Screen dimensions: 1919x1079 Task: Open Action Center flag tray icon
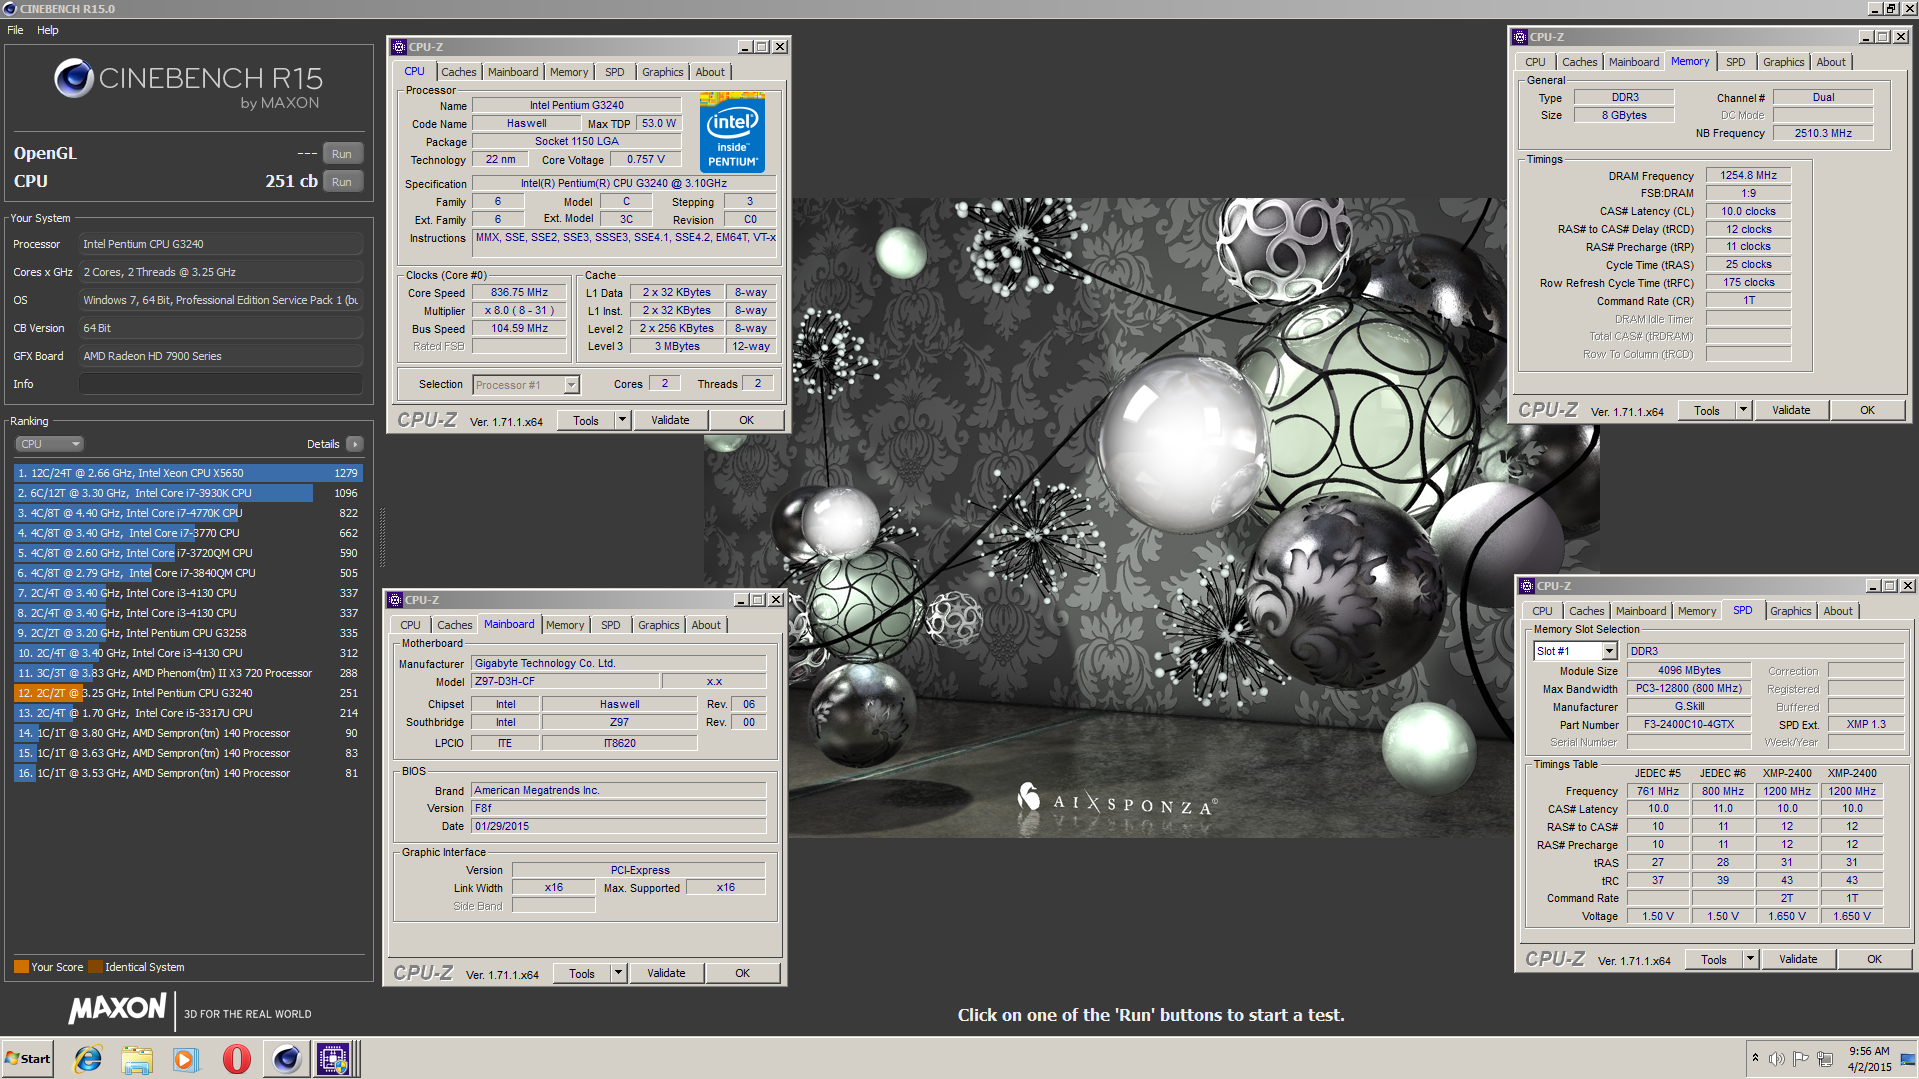tap(1800, 1059)
